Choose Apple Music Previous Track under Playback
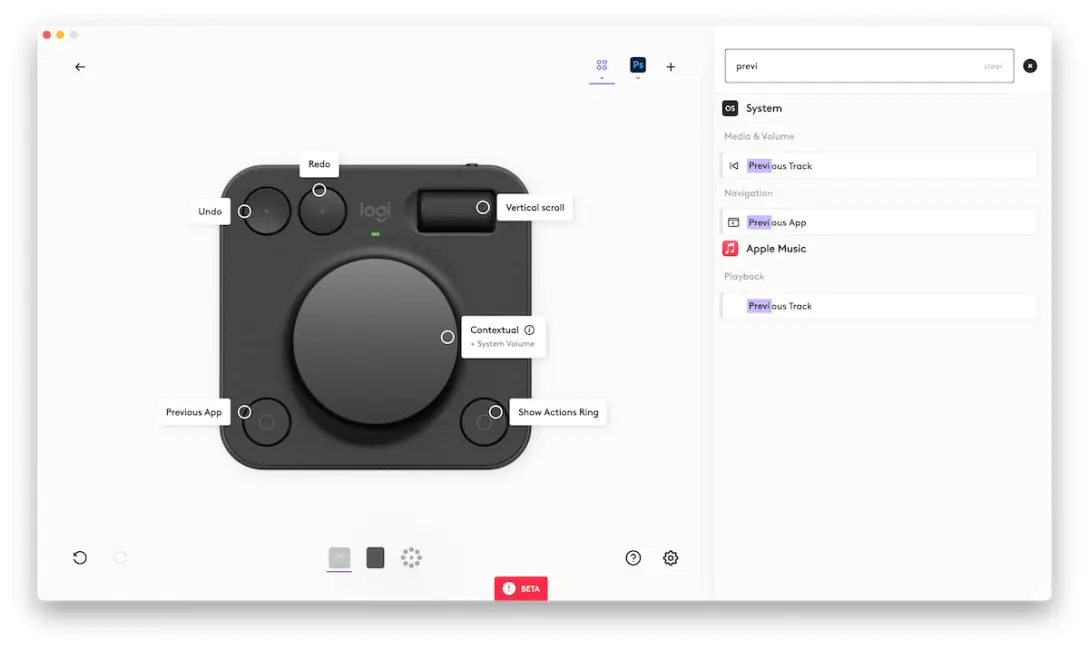The height and width of the screenshot is (650, 1089). (x=879, y=306)
